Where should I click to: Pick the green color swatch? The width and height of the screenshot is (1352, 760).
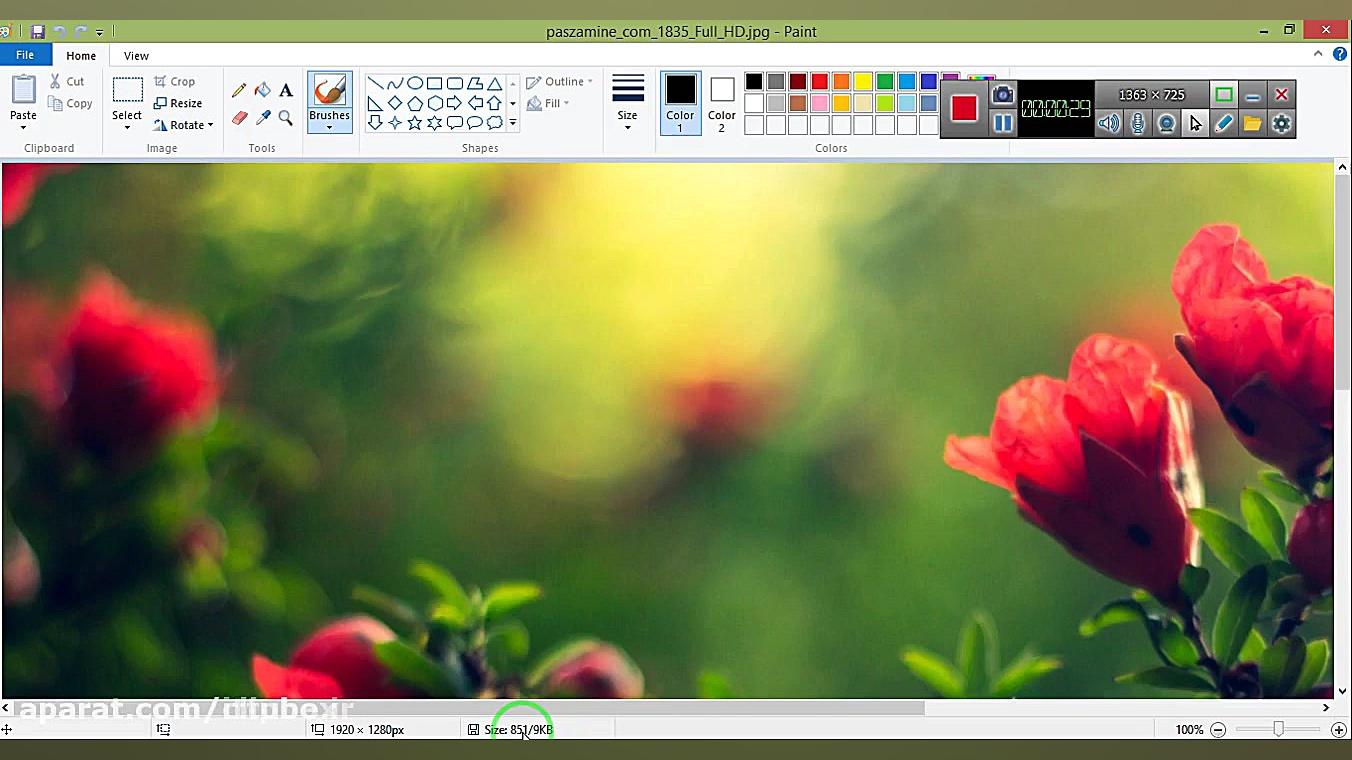(x=885, y=82)
